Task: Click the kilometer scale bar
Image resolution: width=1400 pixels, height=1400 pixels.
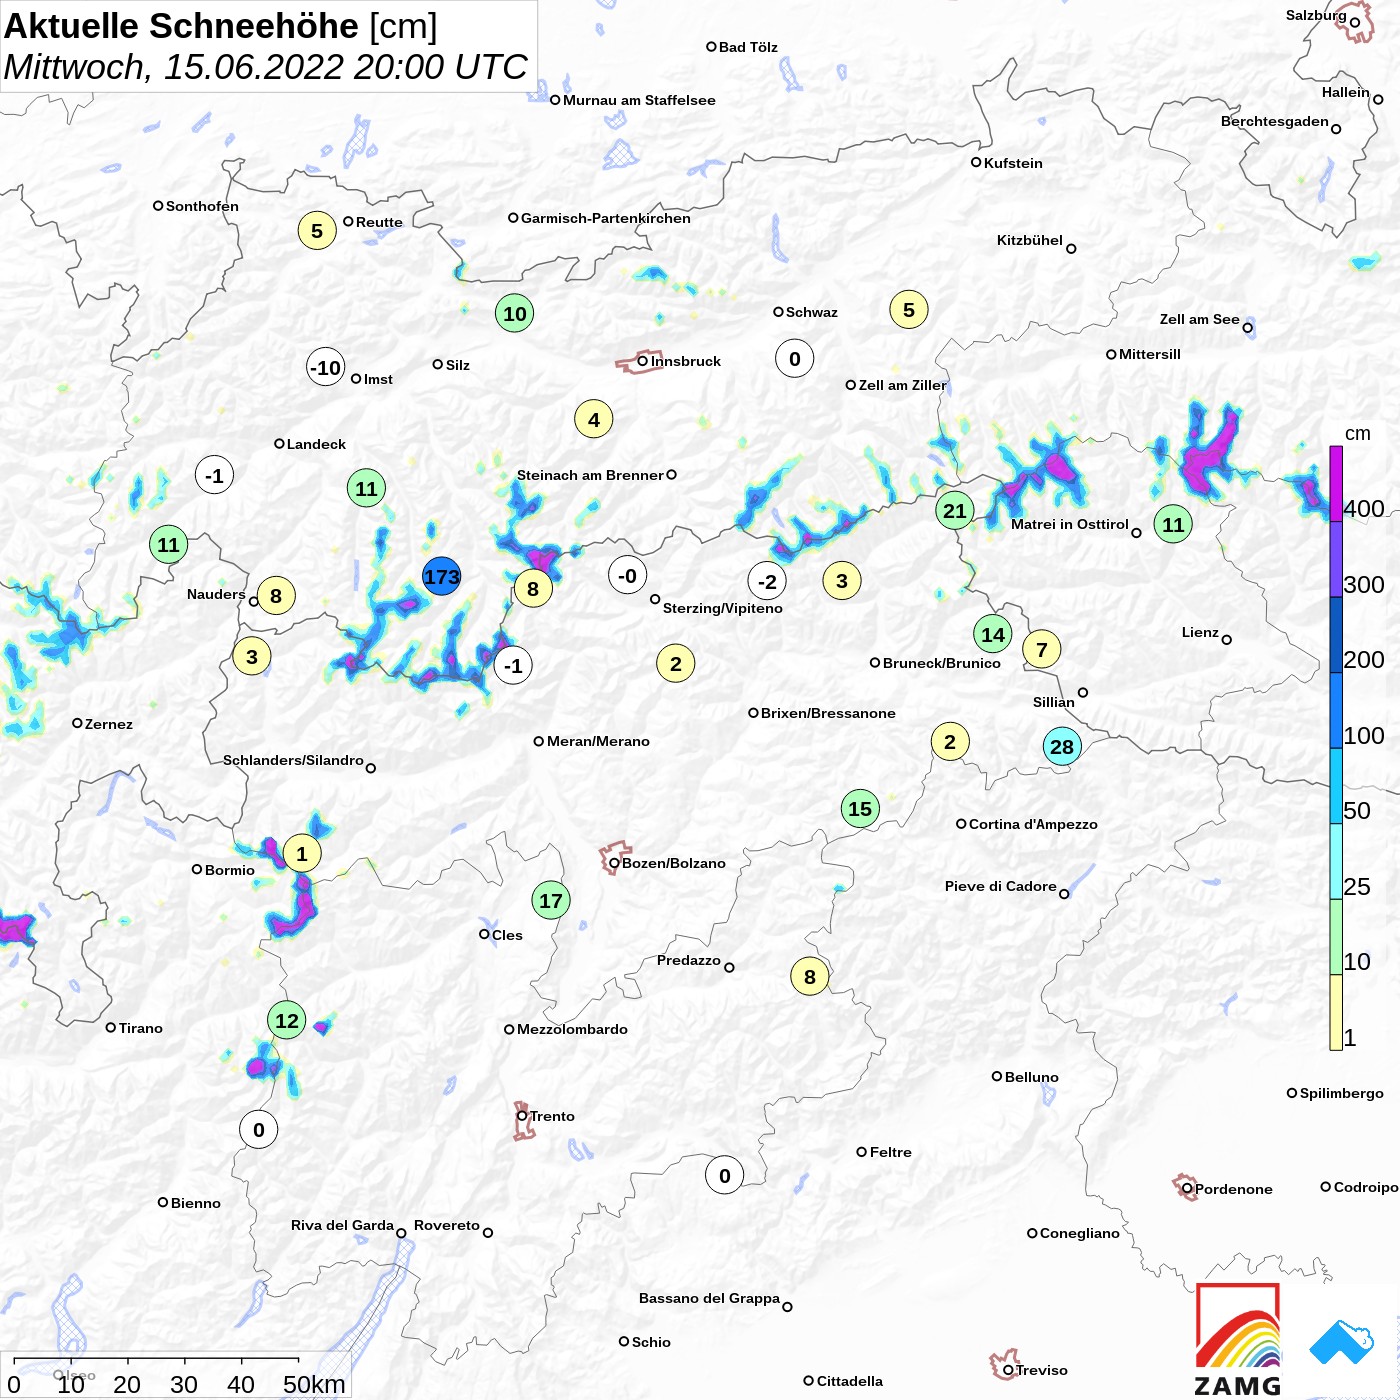Action: (x=156, y=1359)
